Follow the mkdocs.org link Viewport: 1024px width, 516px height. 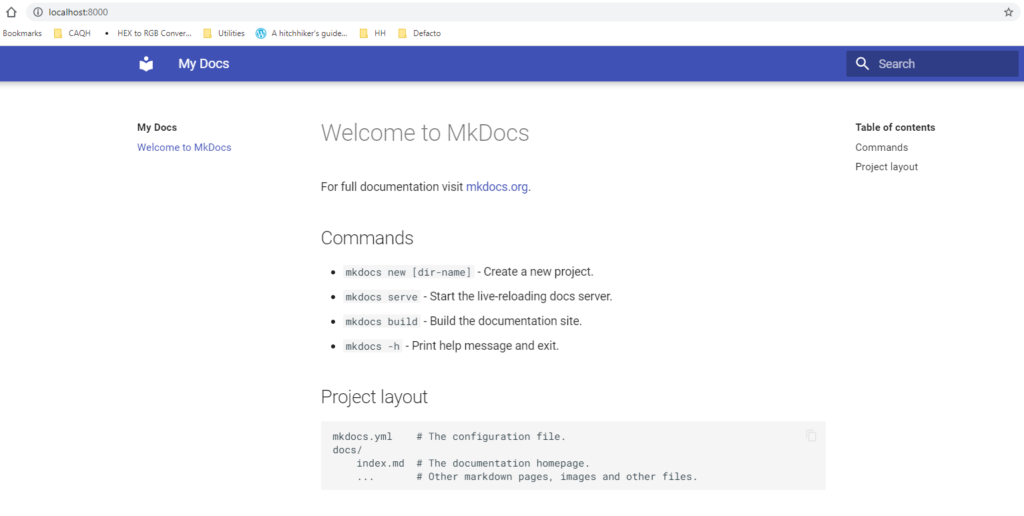point(497,187)
